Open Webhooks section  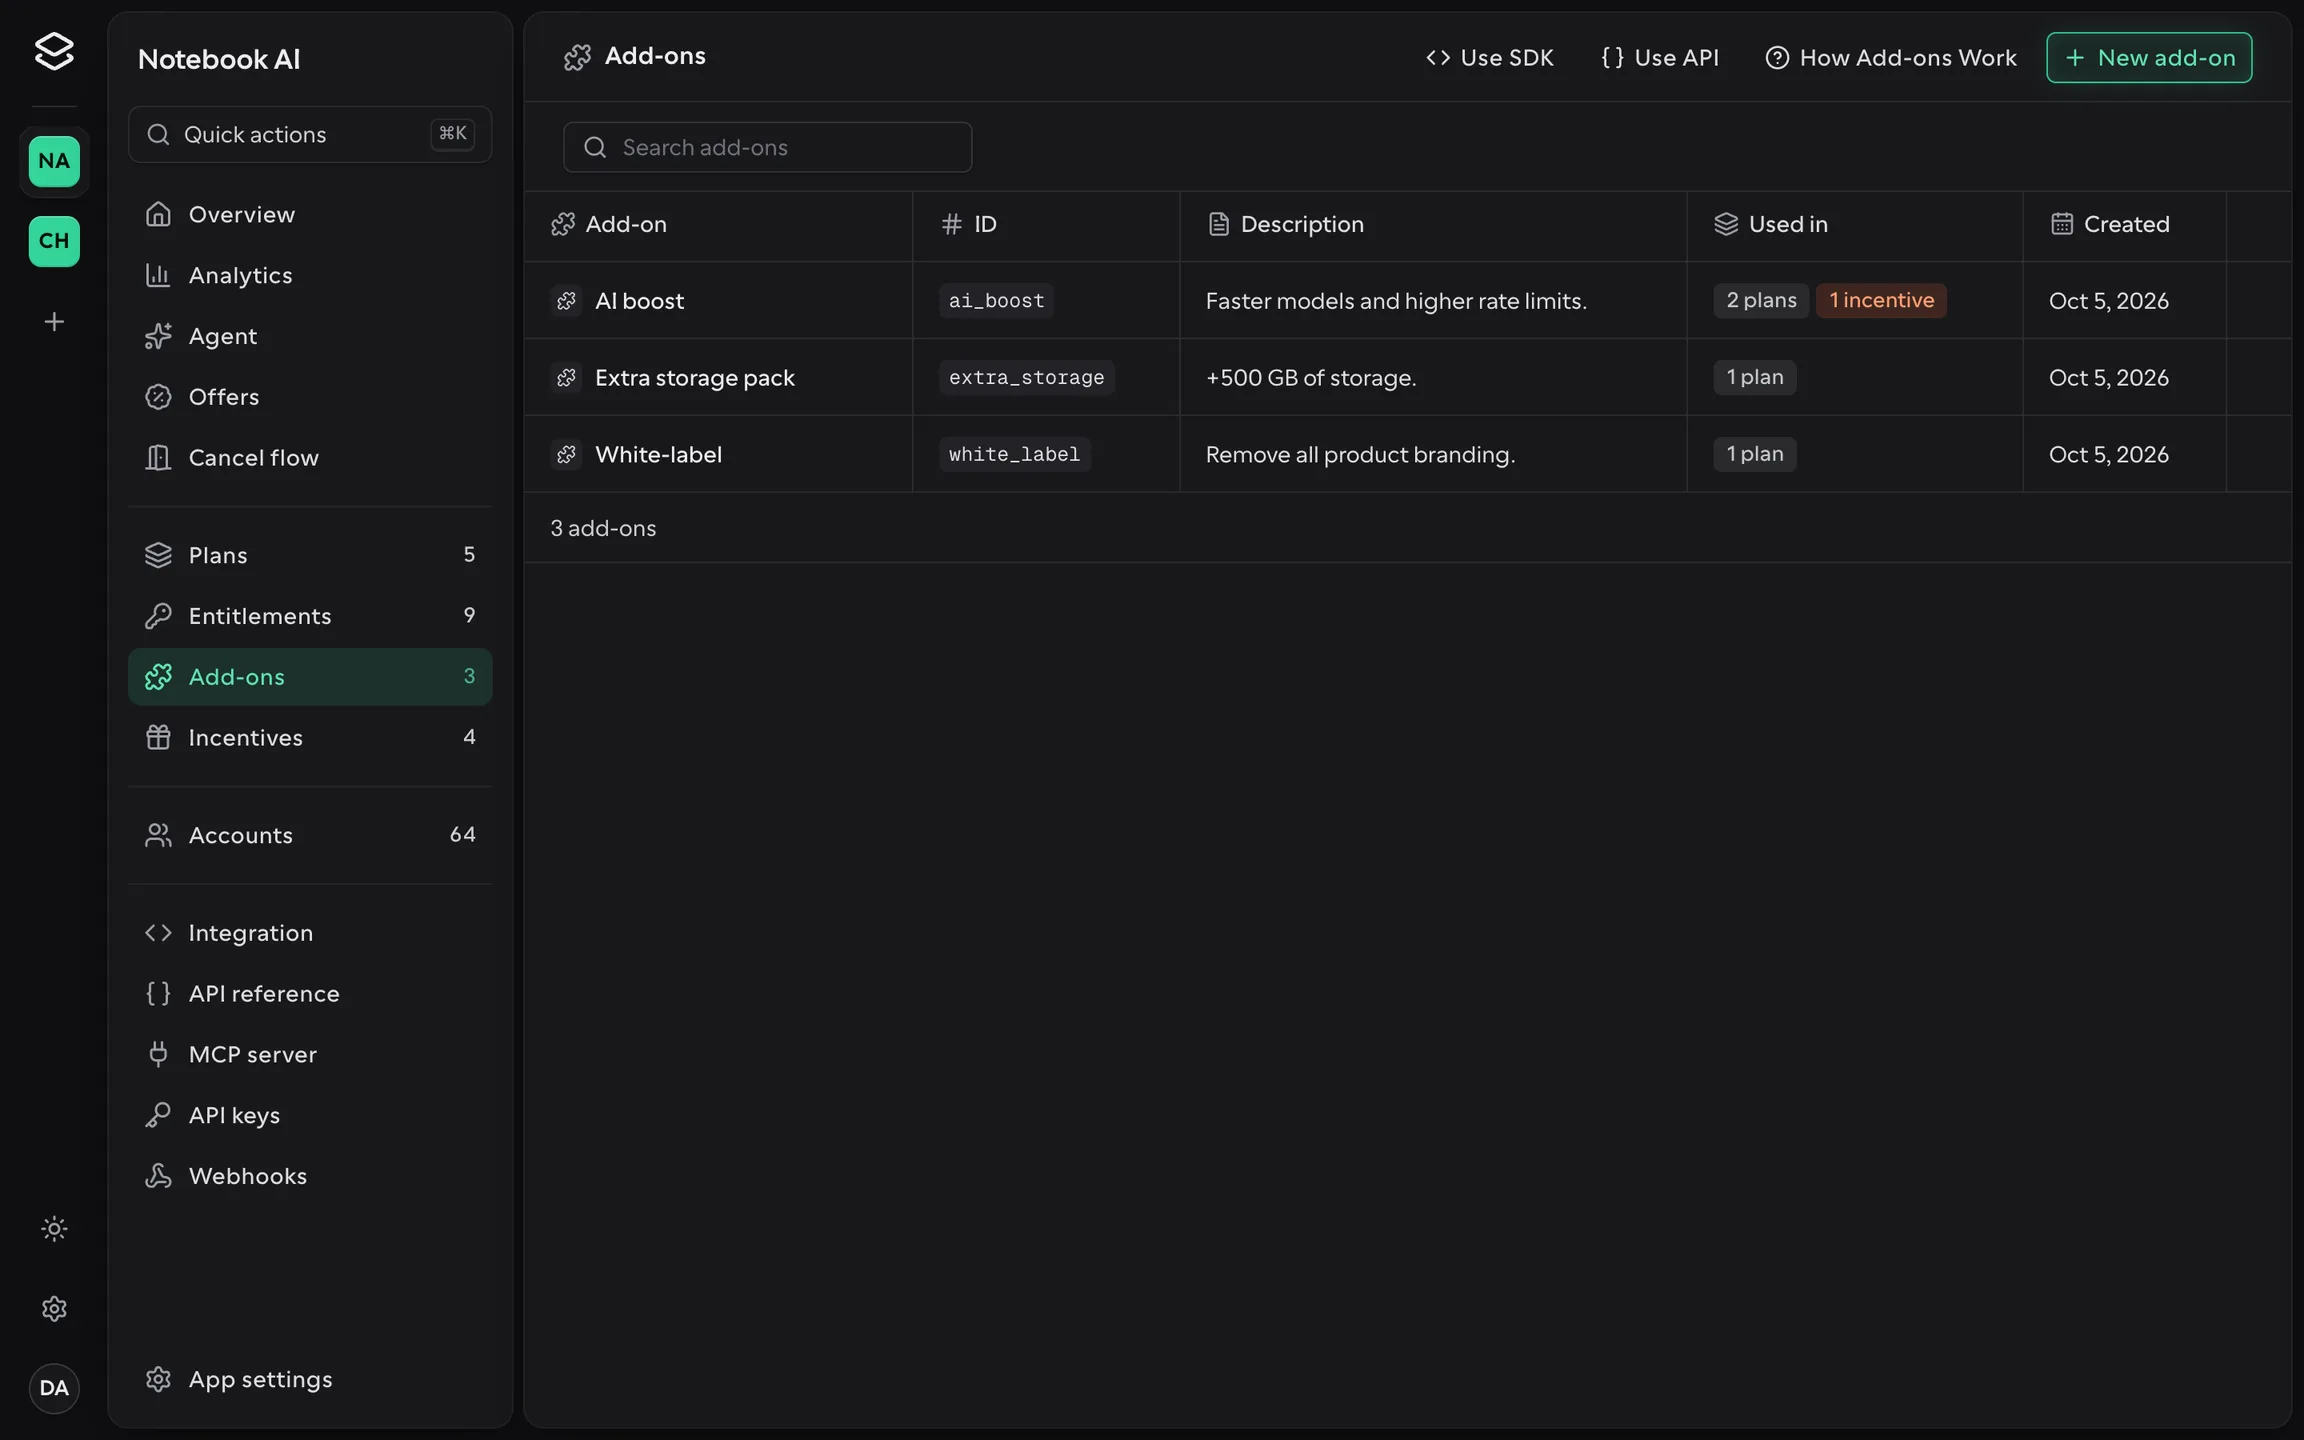click(310, 1176)
